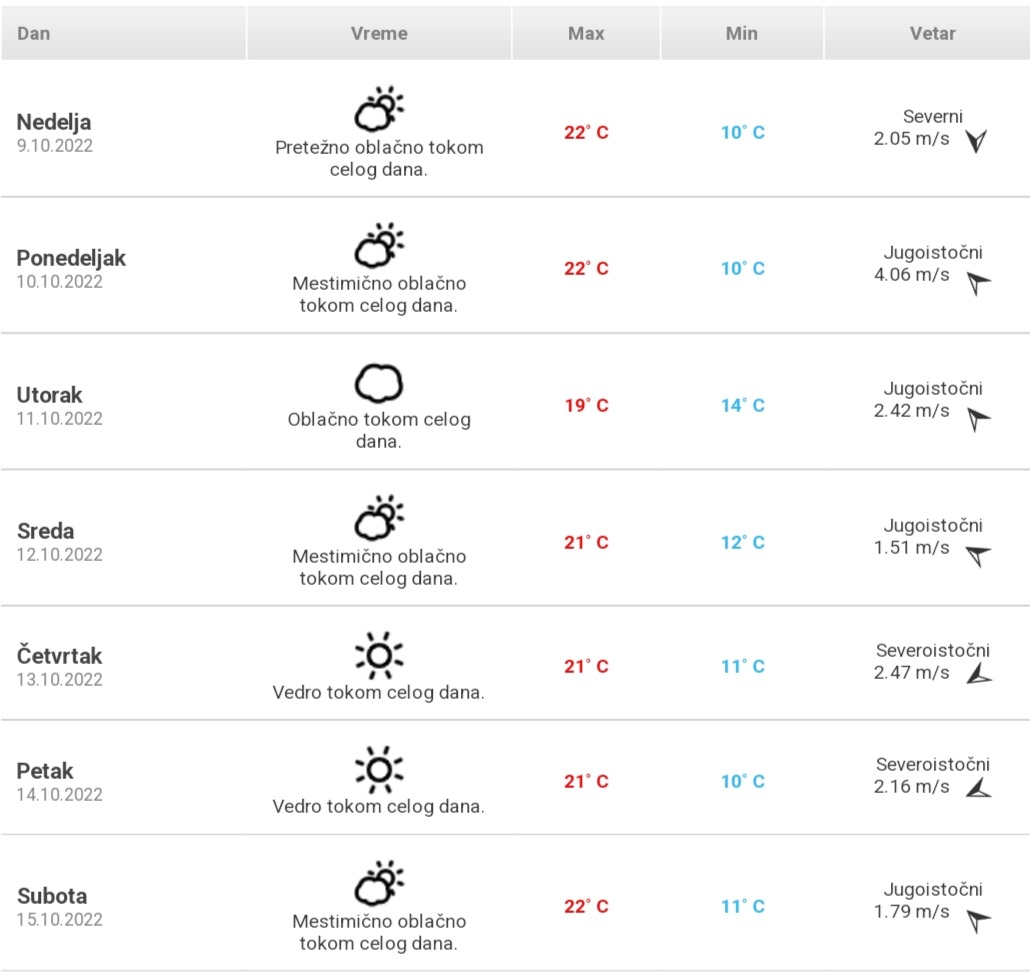Click the Vetar column header
Screen dimensions: 1030x975
(932, 33)
